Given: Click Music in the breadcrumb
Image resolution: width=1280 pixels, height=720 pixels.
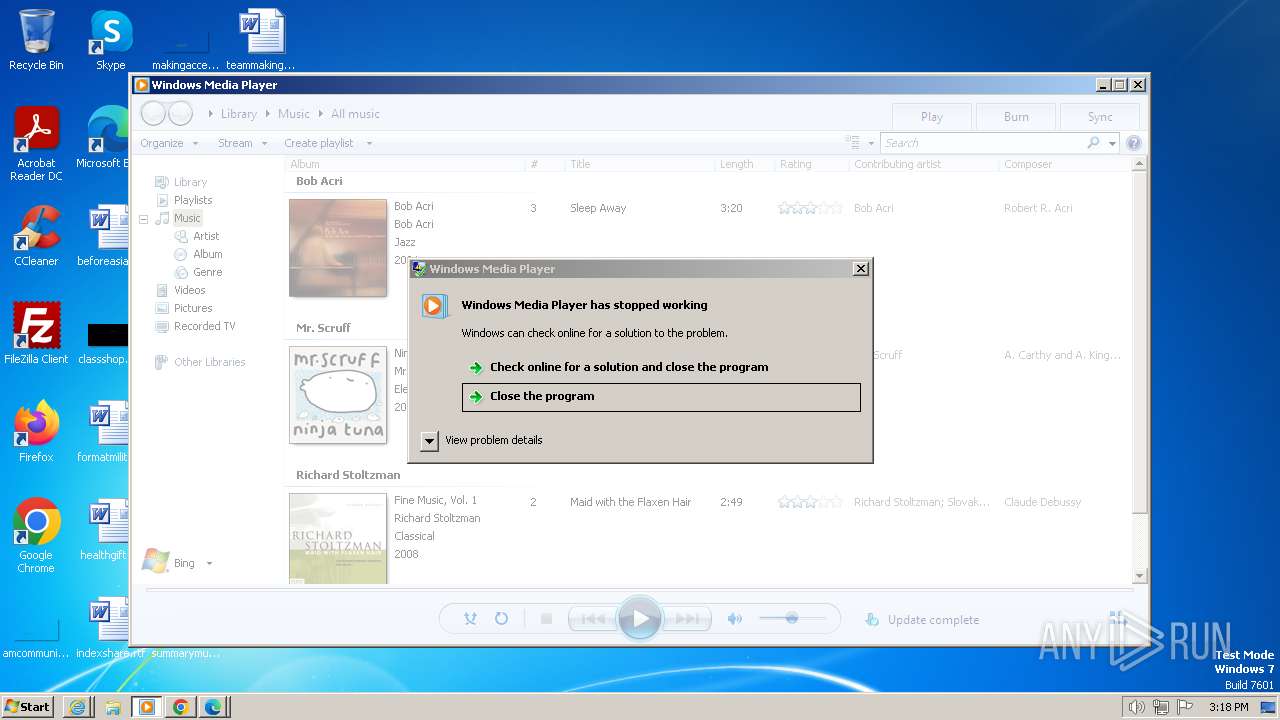Looking at the screenshot, I should (x=294, y=114).
